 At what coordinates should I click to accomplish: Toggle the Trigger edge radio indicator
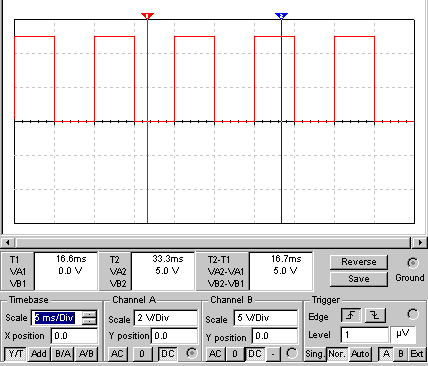tap(413, 314)
